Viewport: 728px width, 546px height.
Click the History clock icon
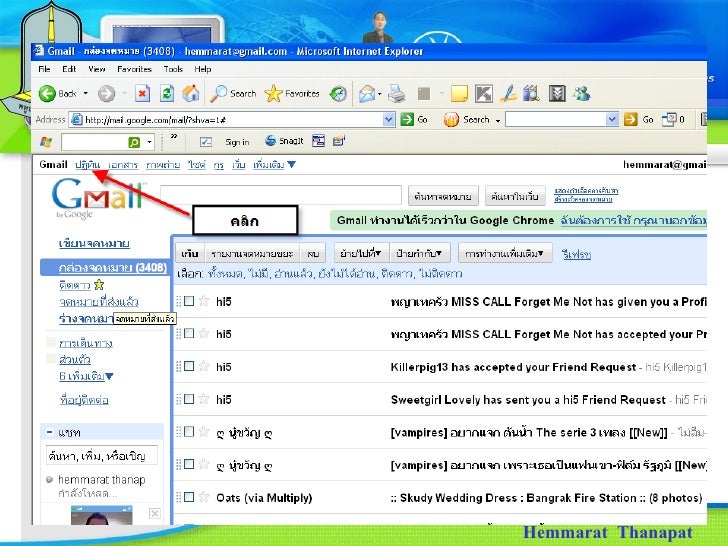(x=338, y=94)
